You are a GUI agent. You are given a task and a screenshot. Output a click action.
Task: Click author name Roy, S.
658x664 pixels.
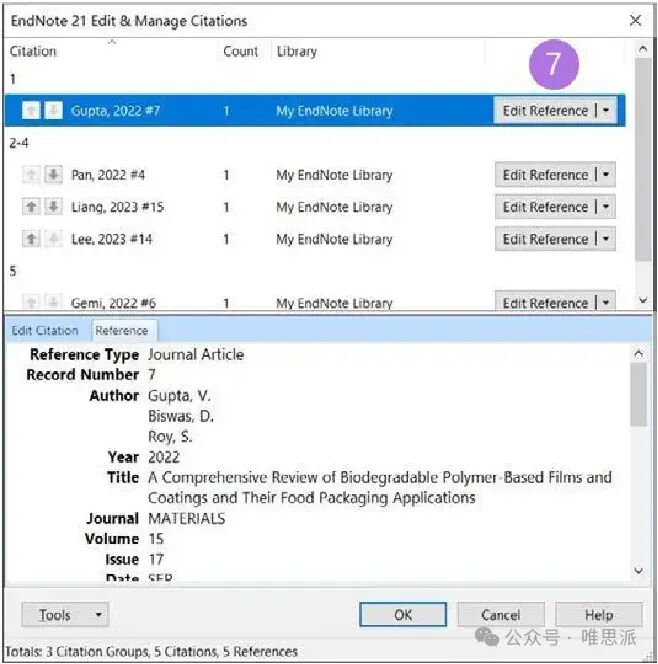click(170, 437)
